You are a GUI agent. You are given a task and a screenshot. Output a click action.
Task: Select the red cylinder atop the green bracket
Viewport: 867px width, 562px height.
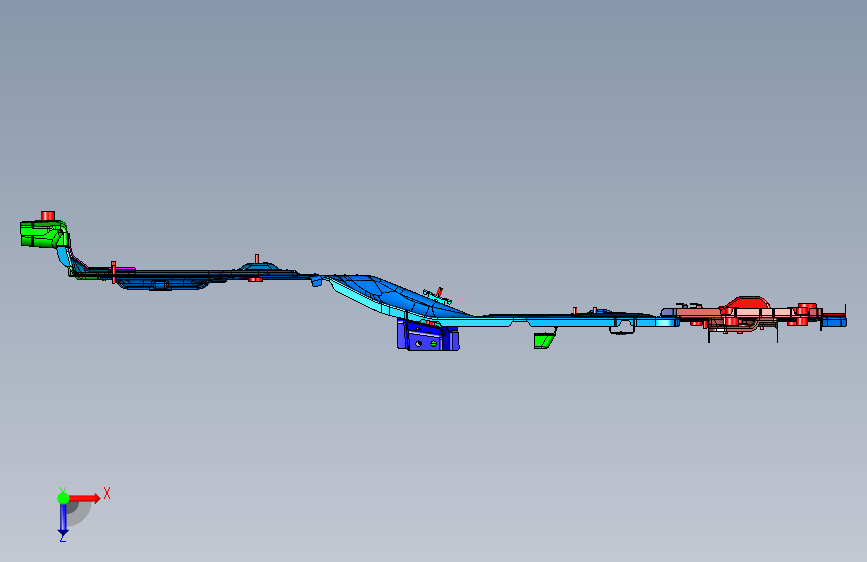(x=48, y=215)
